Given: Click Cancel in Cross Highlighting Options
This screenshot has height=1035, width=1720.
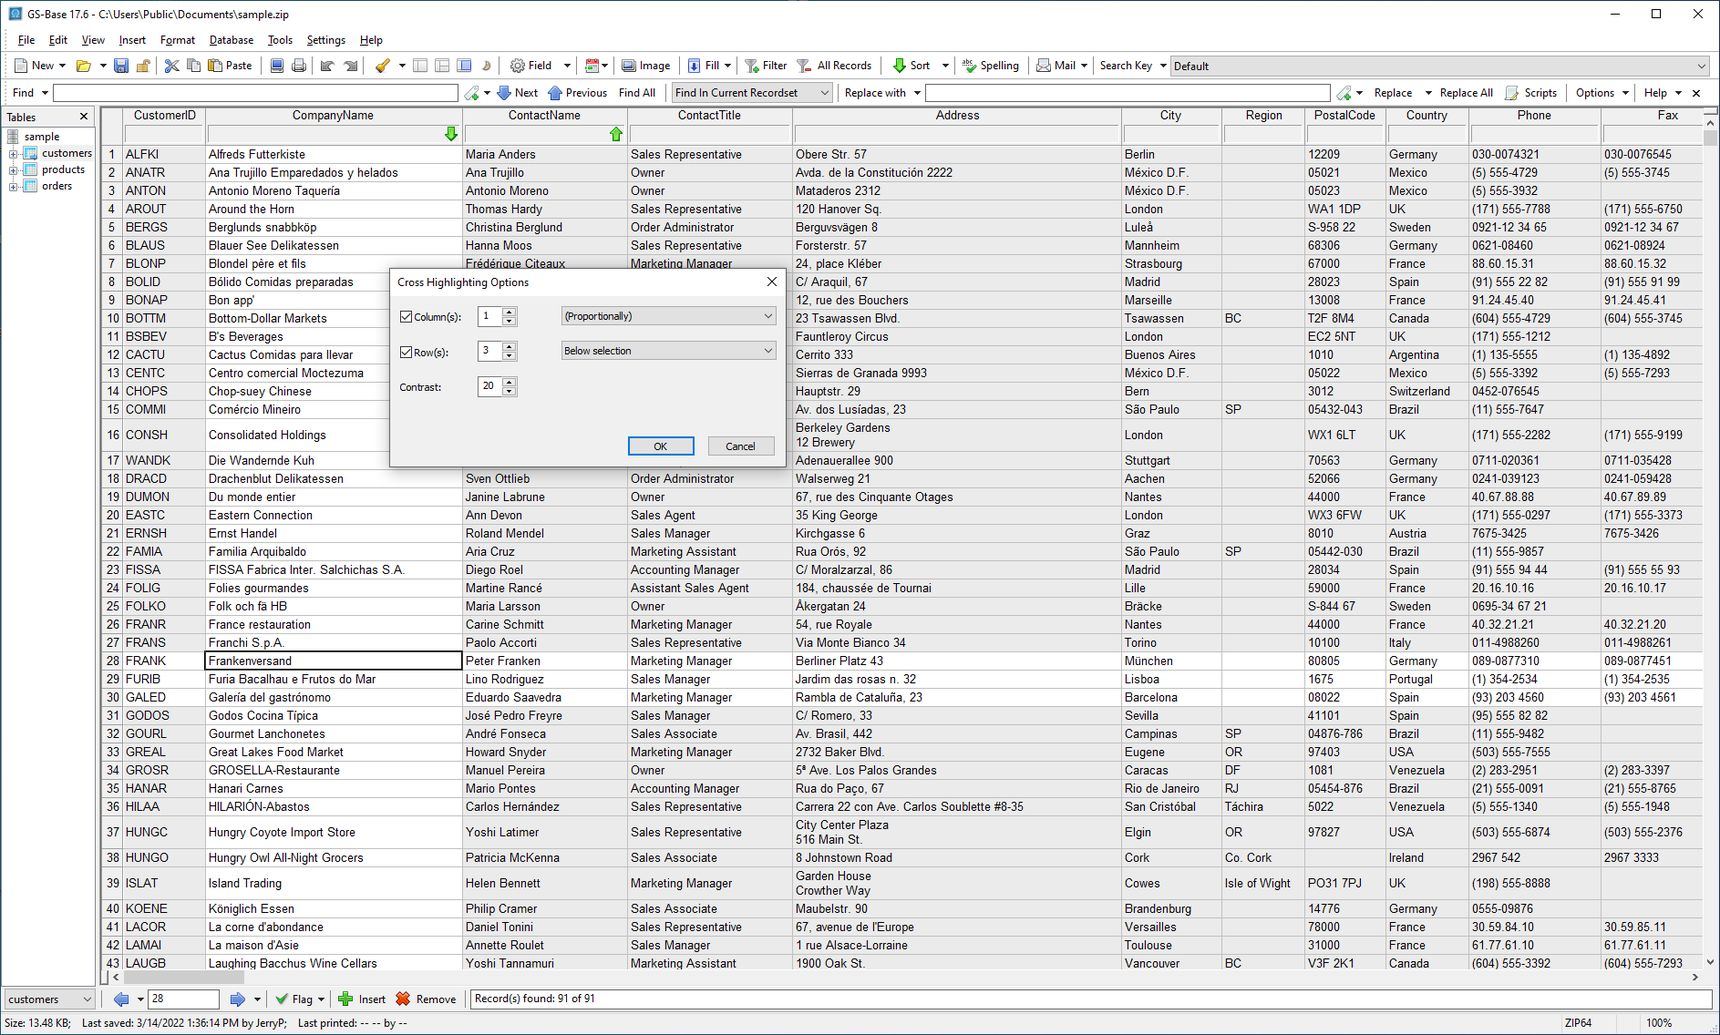Looking at the screenshot, I should click(x=741, y=446).
